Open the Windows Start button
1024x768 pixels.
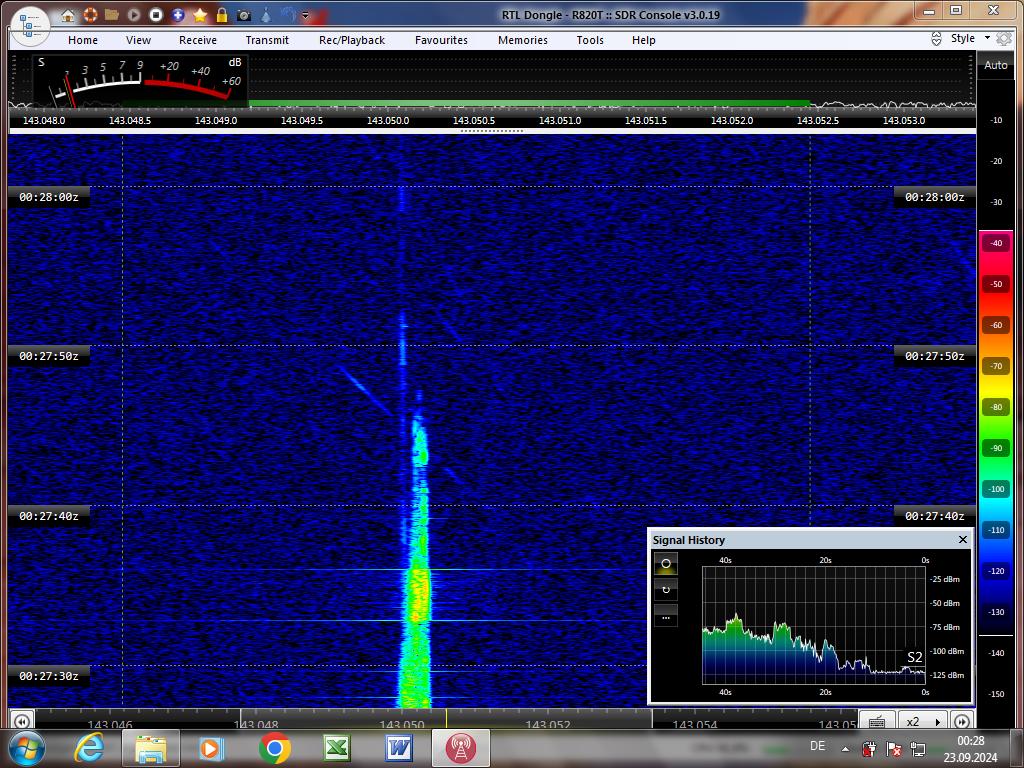25,748
